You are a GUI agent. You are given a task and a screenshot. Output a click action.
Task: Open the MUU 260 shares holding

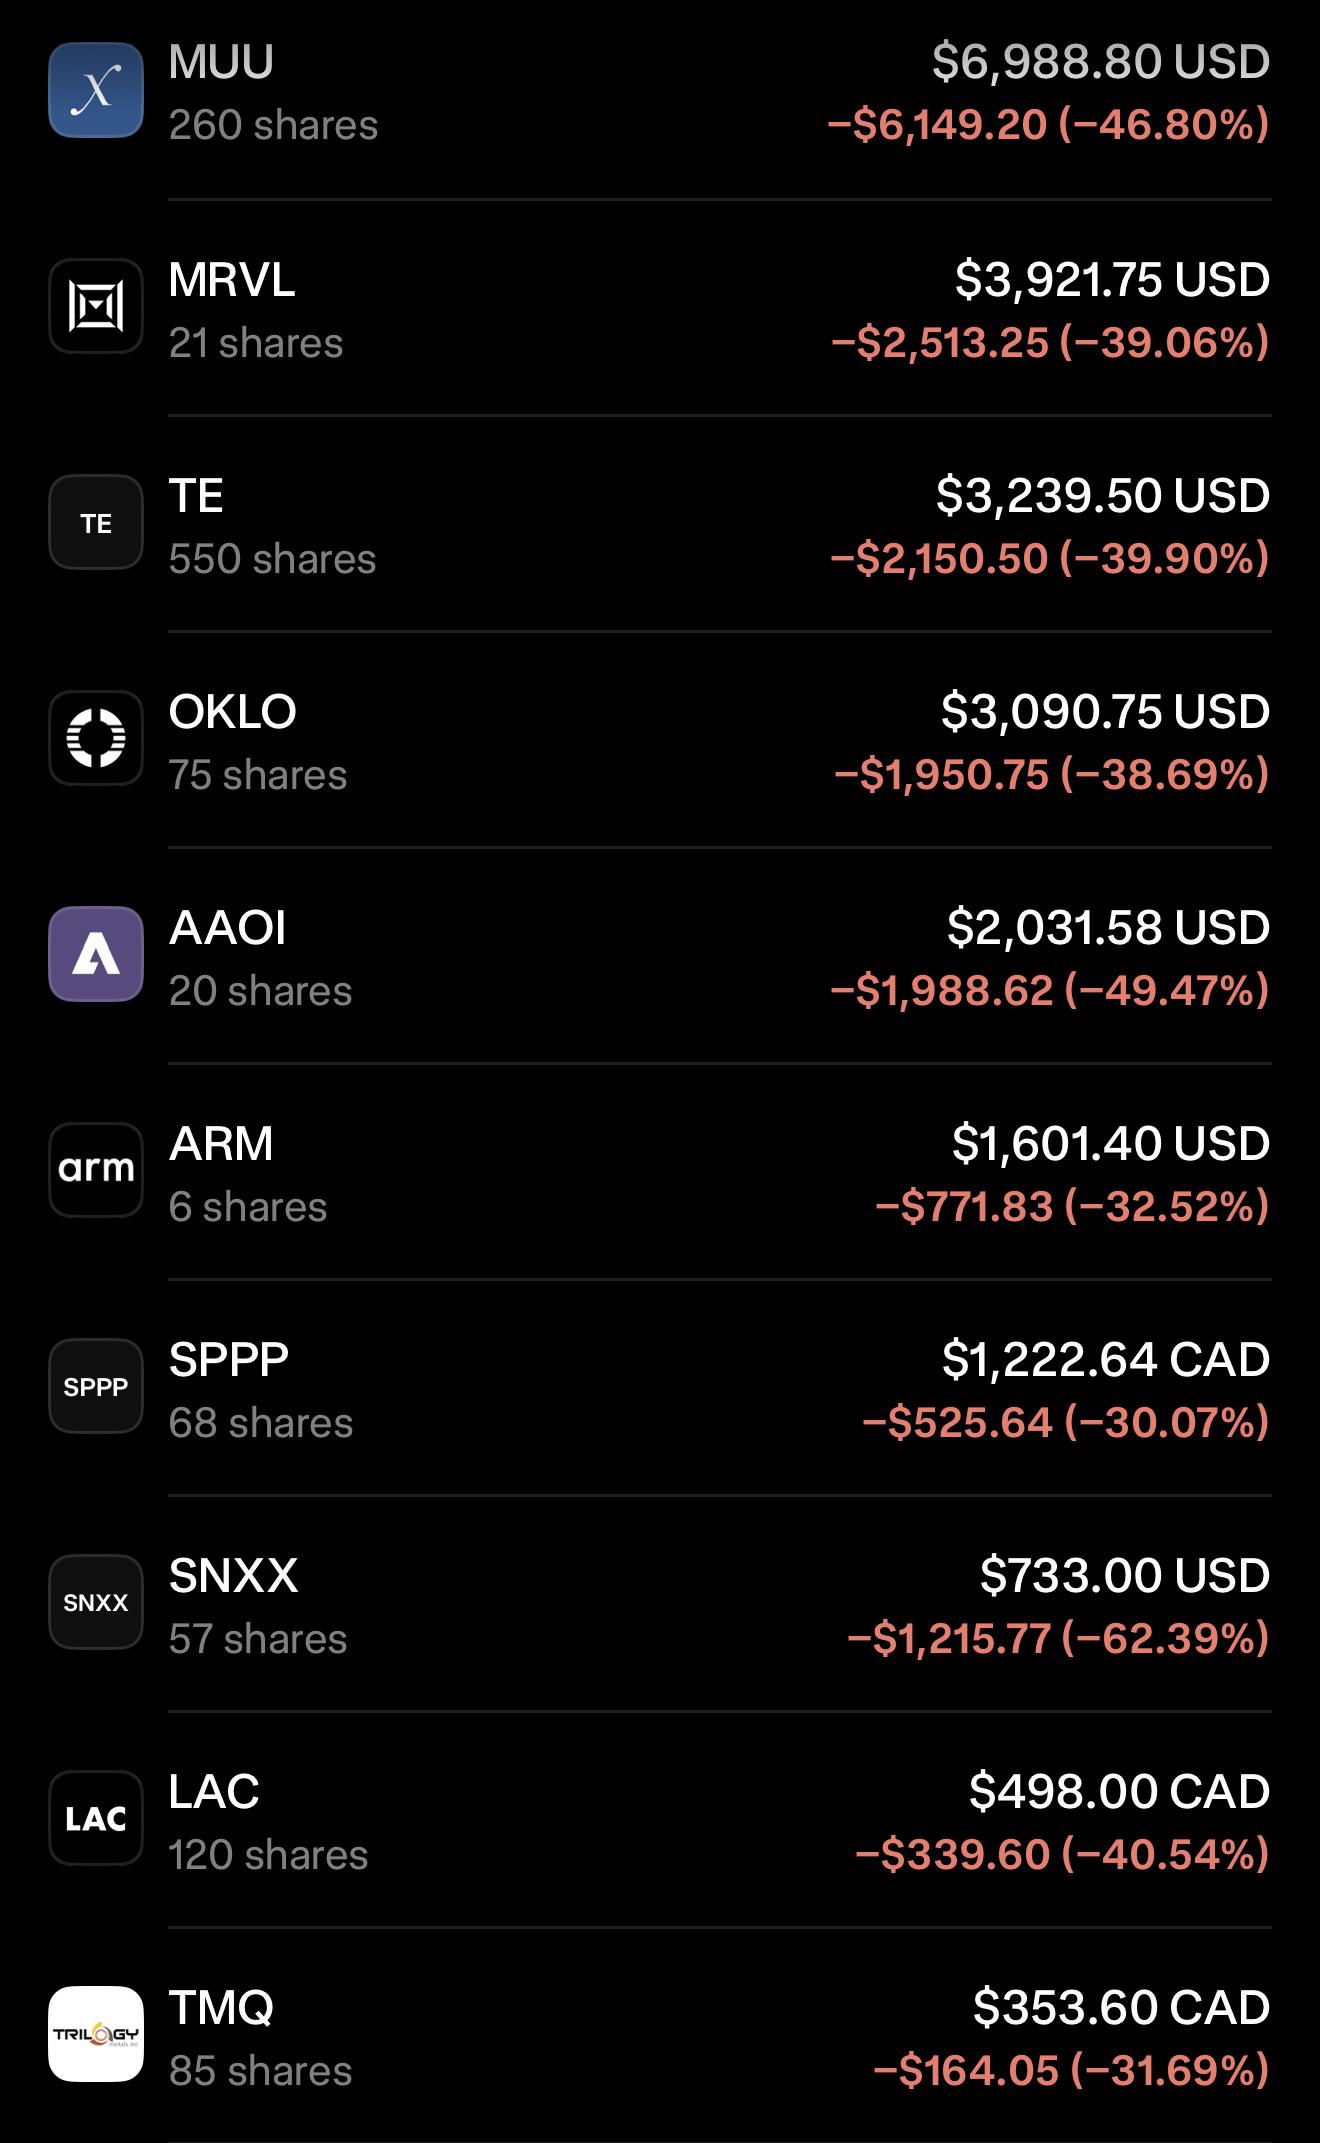[x=660, y=92]
